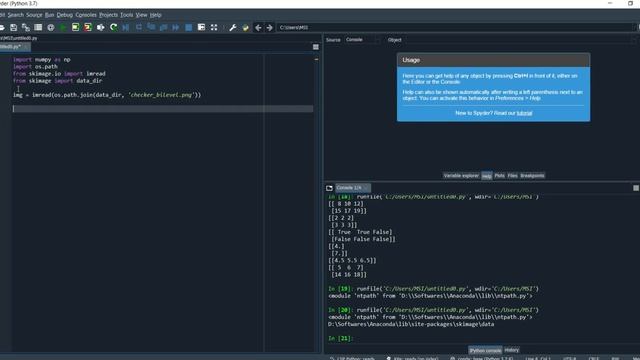
Task: Click the empty highlighted editor line
Action: (162, 109)
